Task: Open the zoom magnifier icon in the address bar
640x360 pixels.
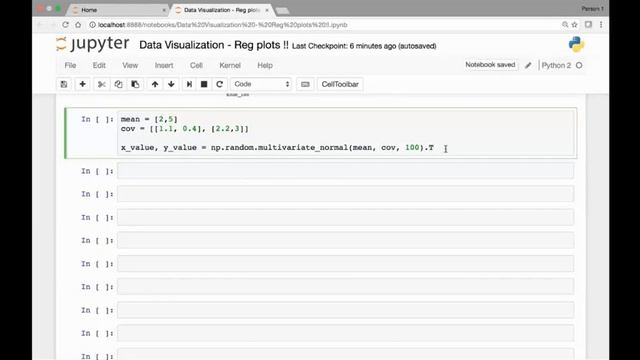Action: 565,25
